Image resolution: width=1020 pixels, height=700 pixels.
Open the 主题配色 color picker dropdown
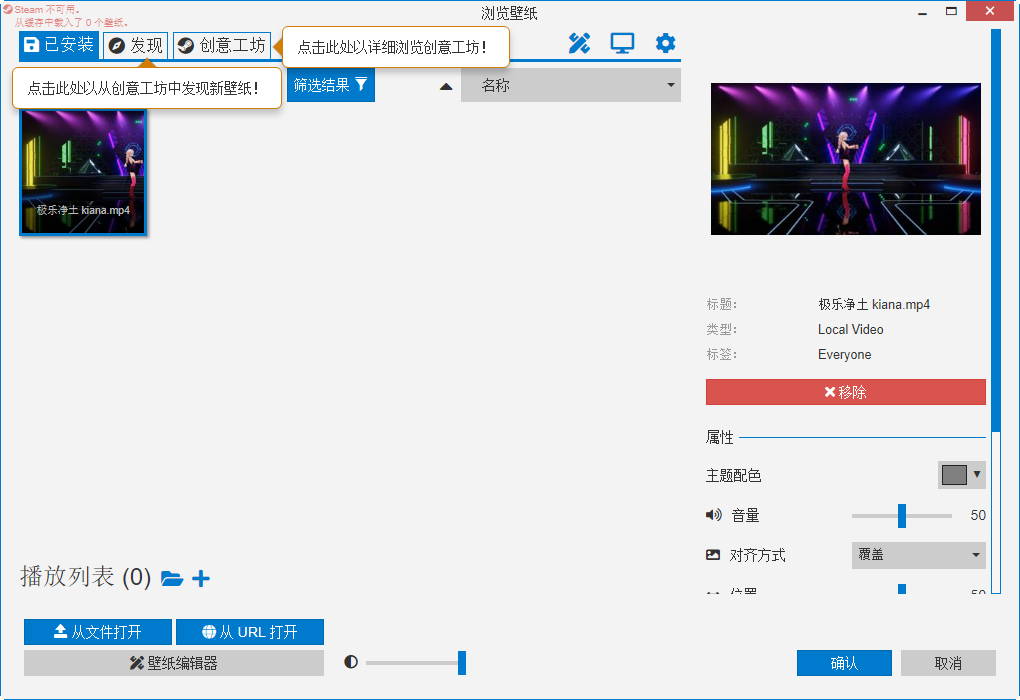pos(961,475)
